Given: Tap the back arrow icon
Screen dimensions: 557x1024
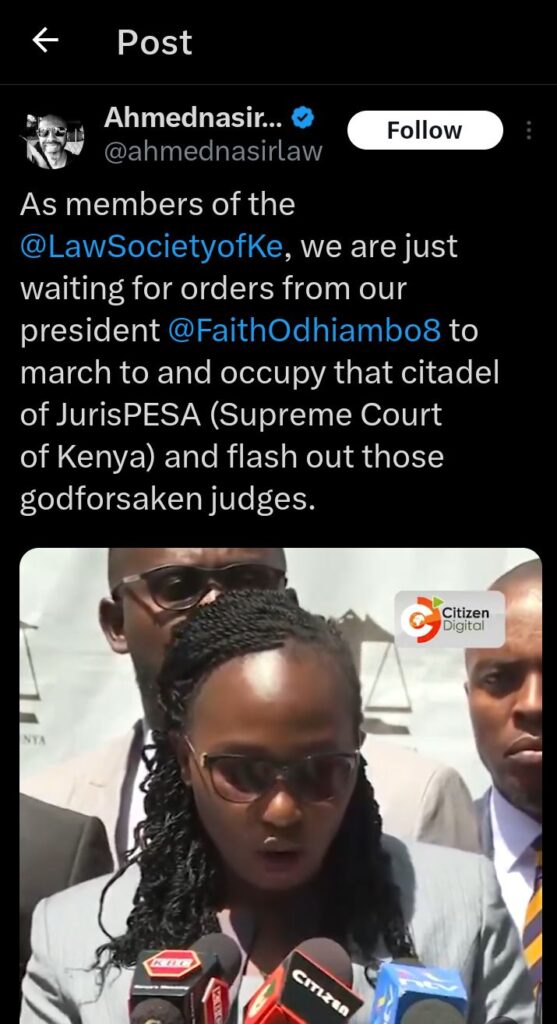Looking at the screenshot, I should coord(45,41).
